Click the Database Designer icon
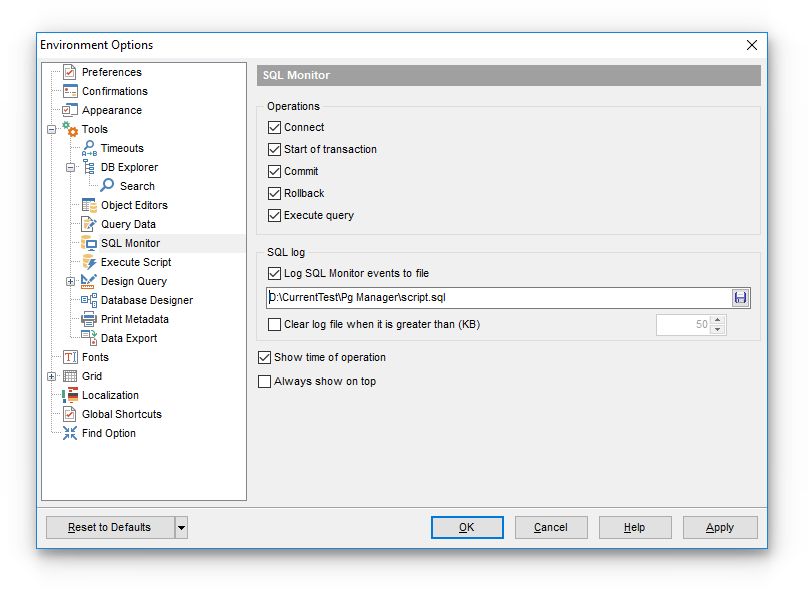 point(88,300)
